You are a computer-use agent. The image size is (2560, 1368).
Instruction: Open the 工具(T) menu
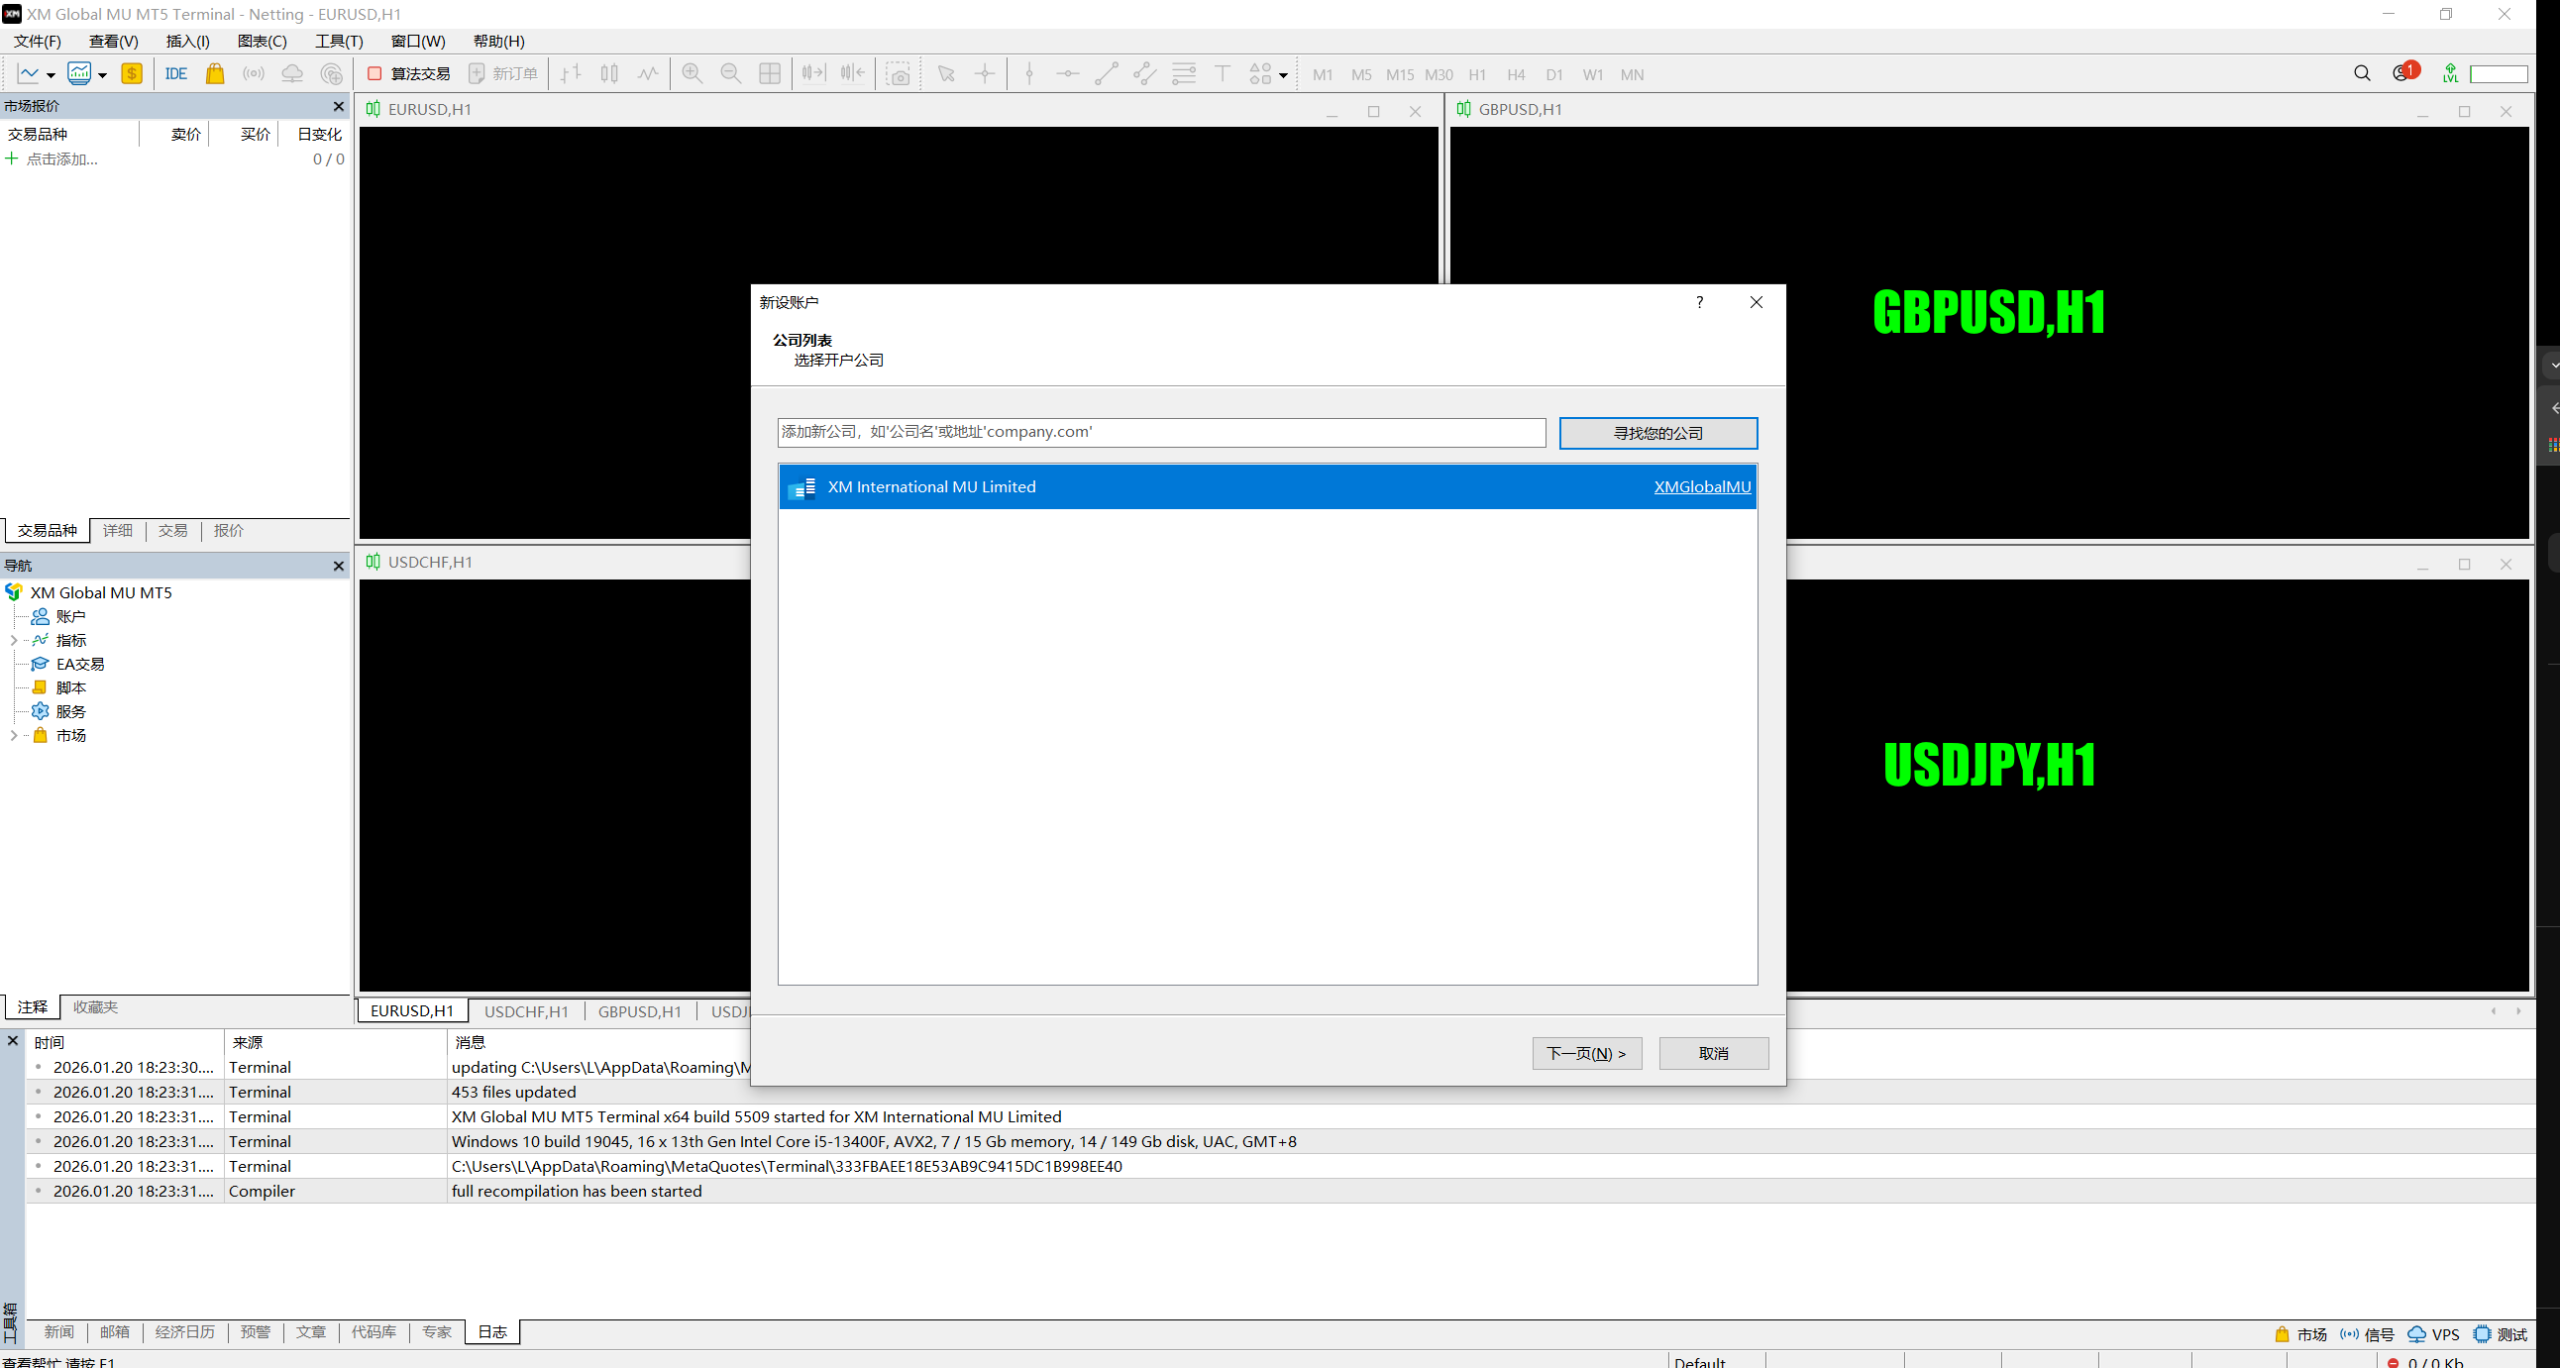(339, 41)
